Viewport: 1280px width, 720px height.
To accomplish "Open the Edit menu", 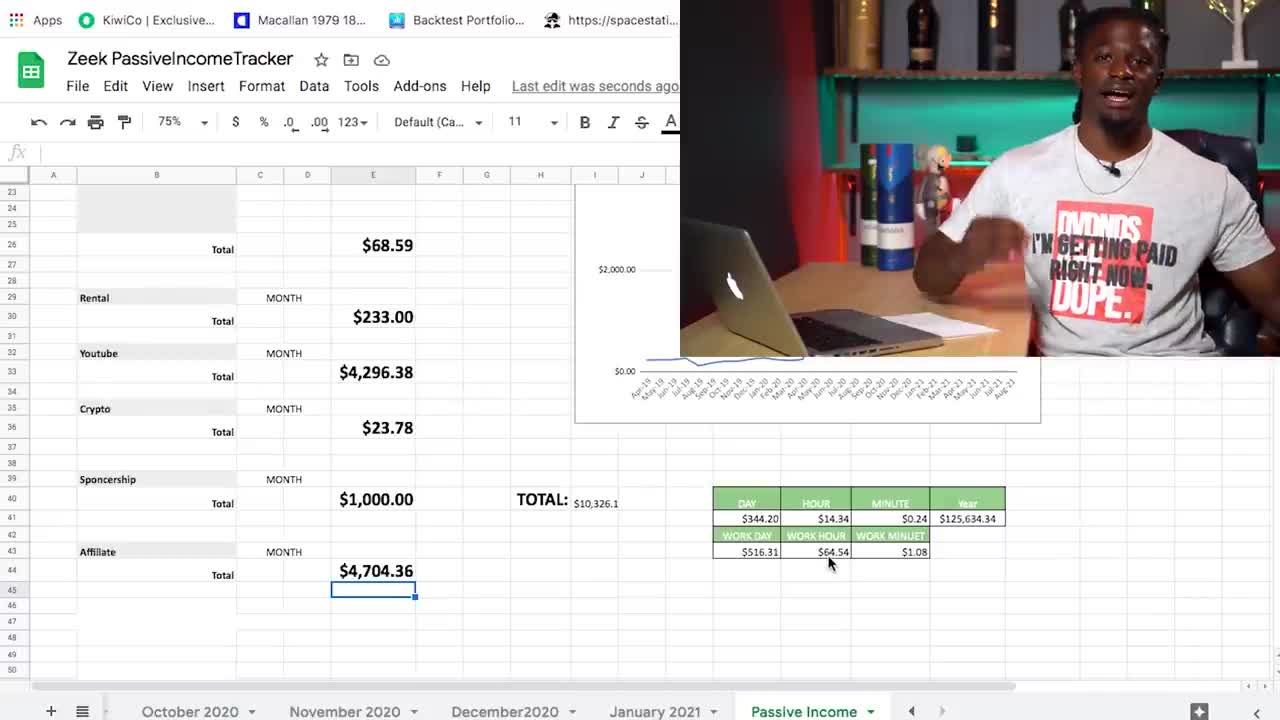I will (x=115, y=86).
